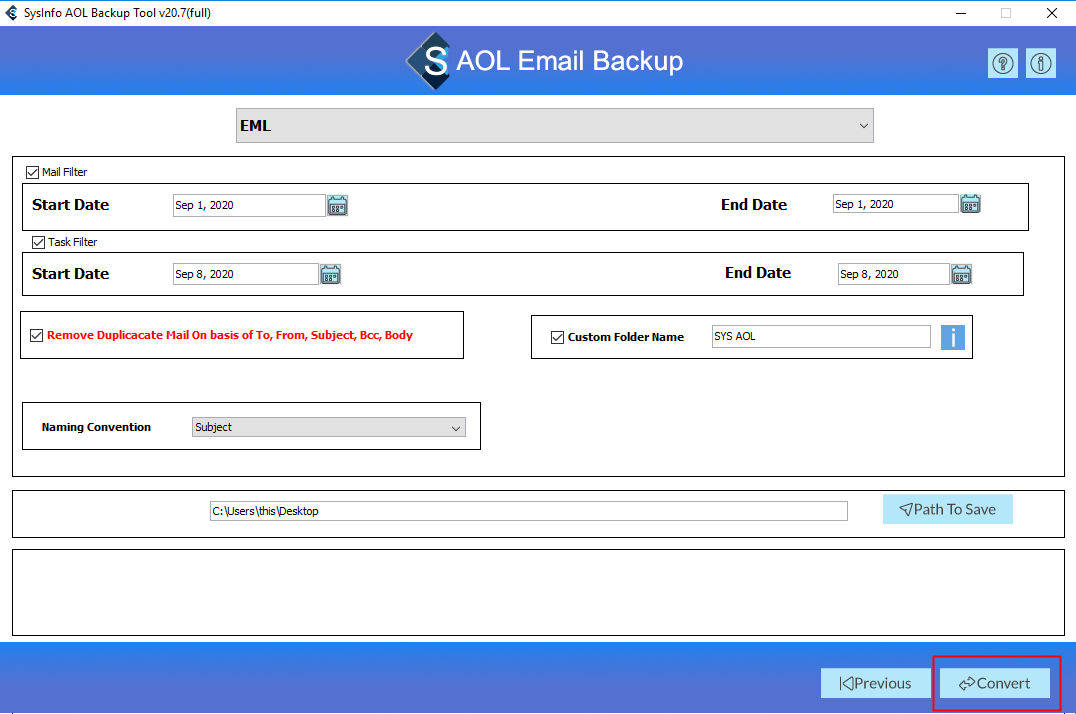The image size is (1076, 714).
Task: Click the Path To Save button
Action: tap(947, 509)
